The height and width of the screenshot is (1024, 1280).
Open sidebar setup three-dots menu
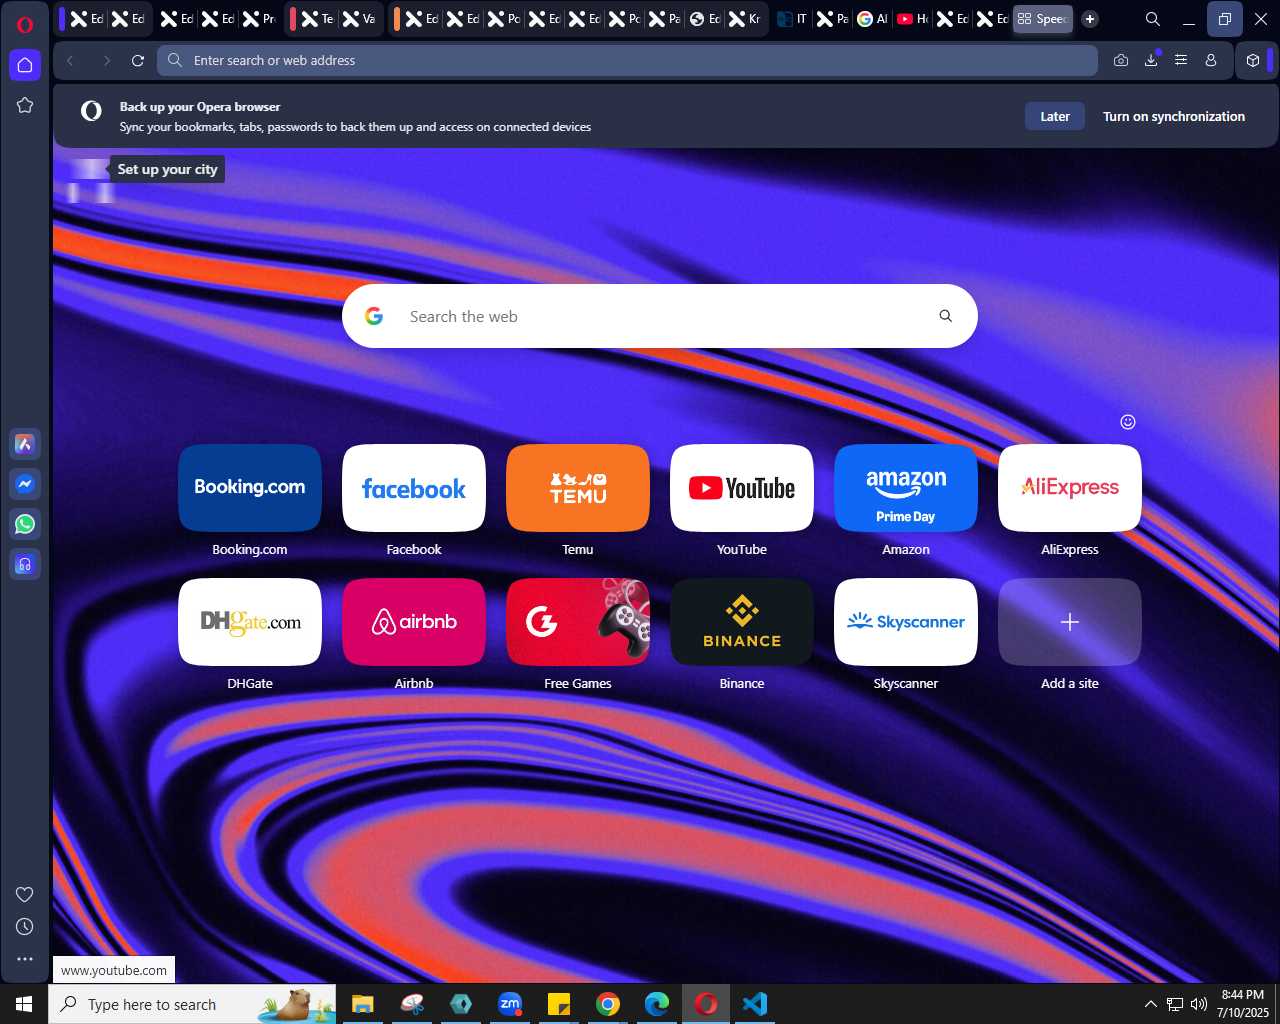pos(25,959)
